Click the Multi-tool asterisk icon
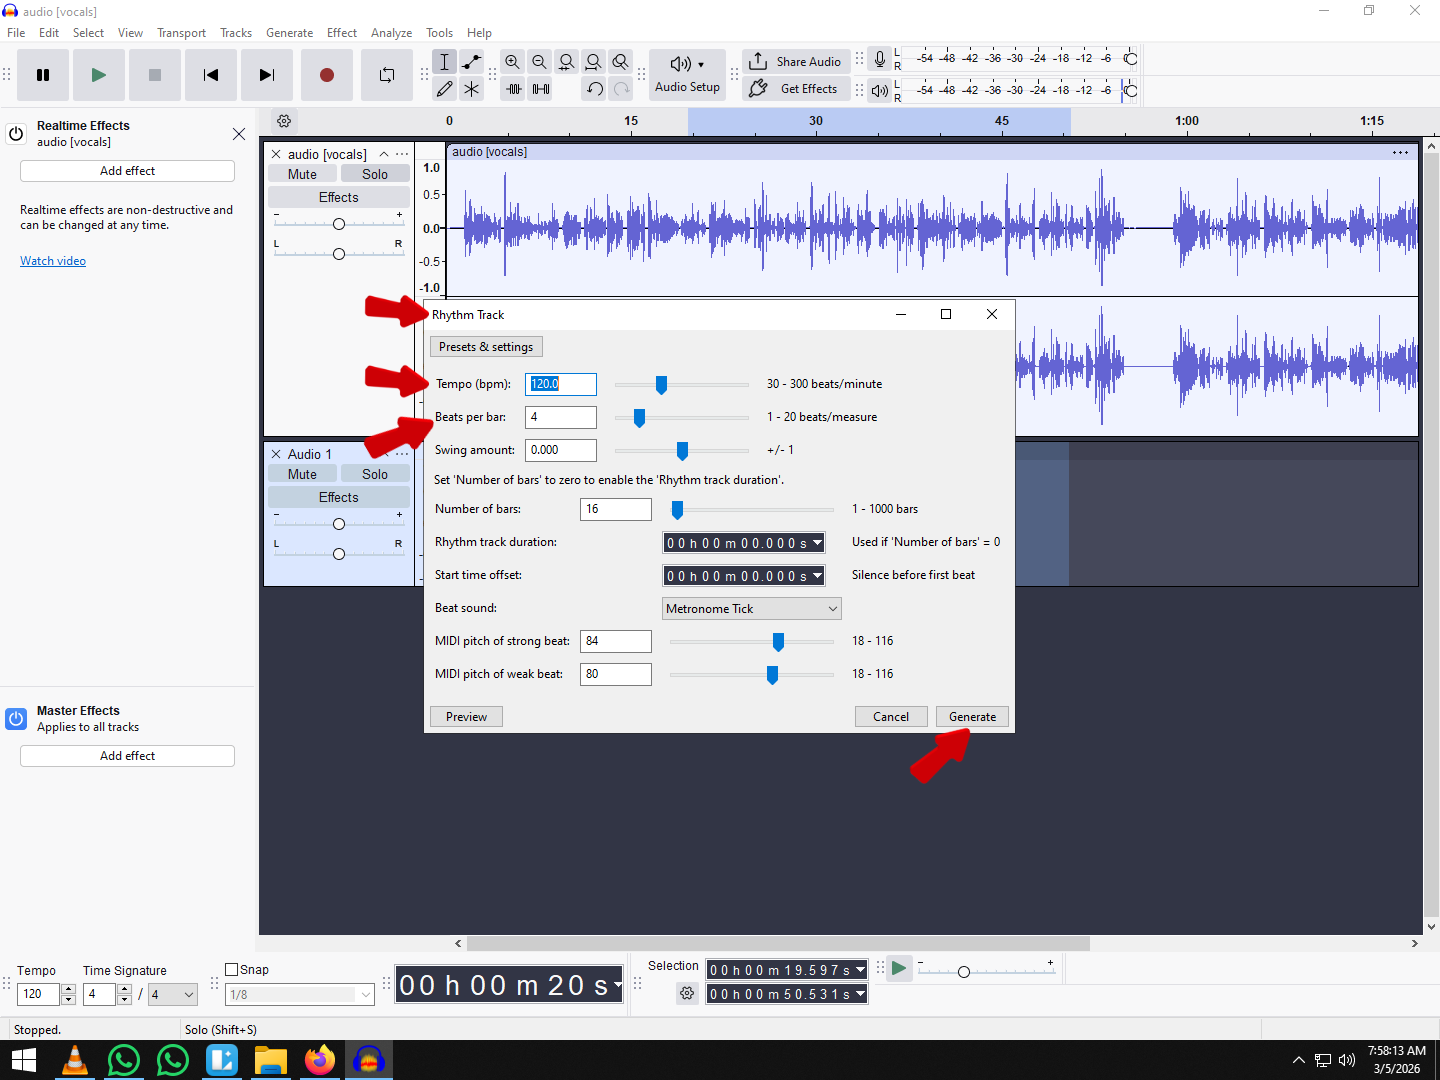The image size is (1440, 1080). coord(472,89)
